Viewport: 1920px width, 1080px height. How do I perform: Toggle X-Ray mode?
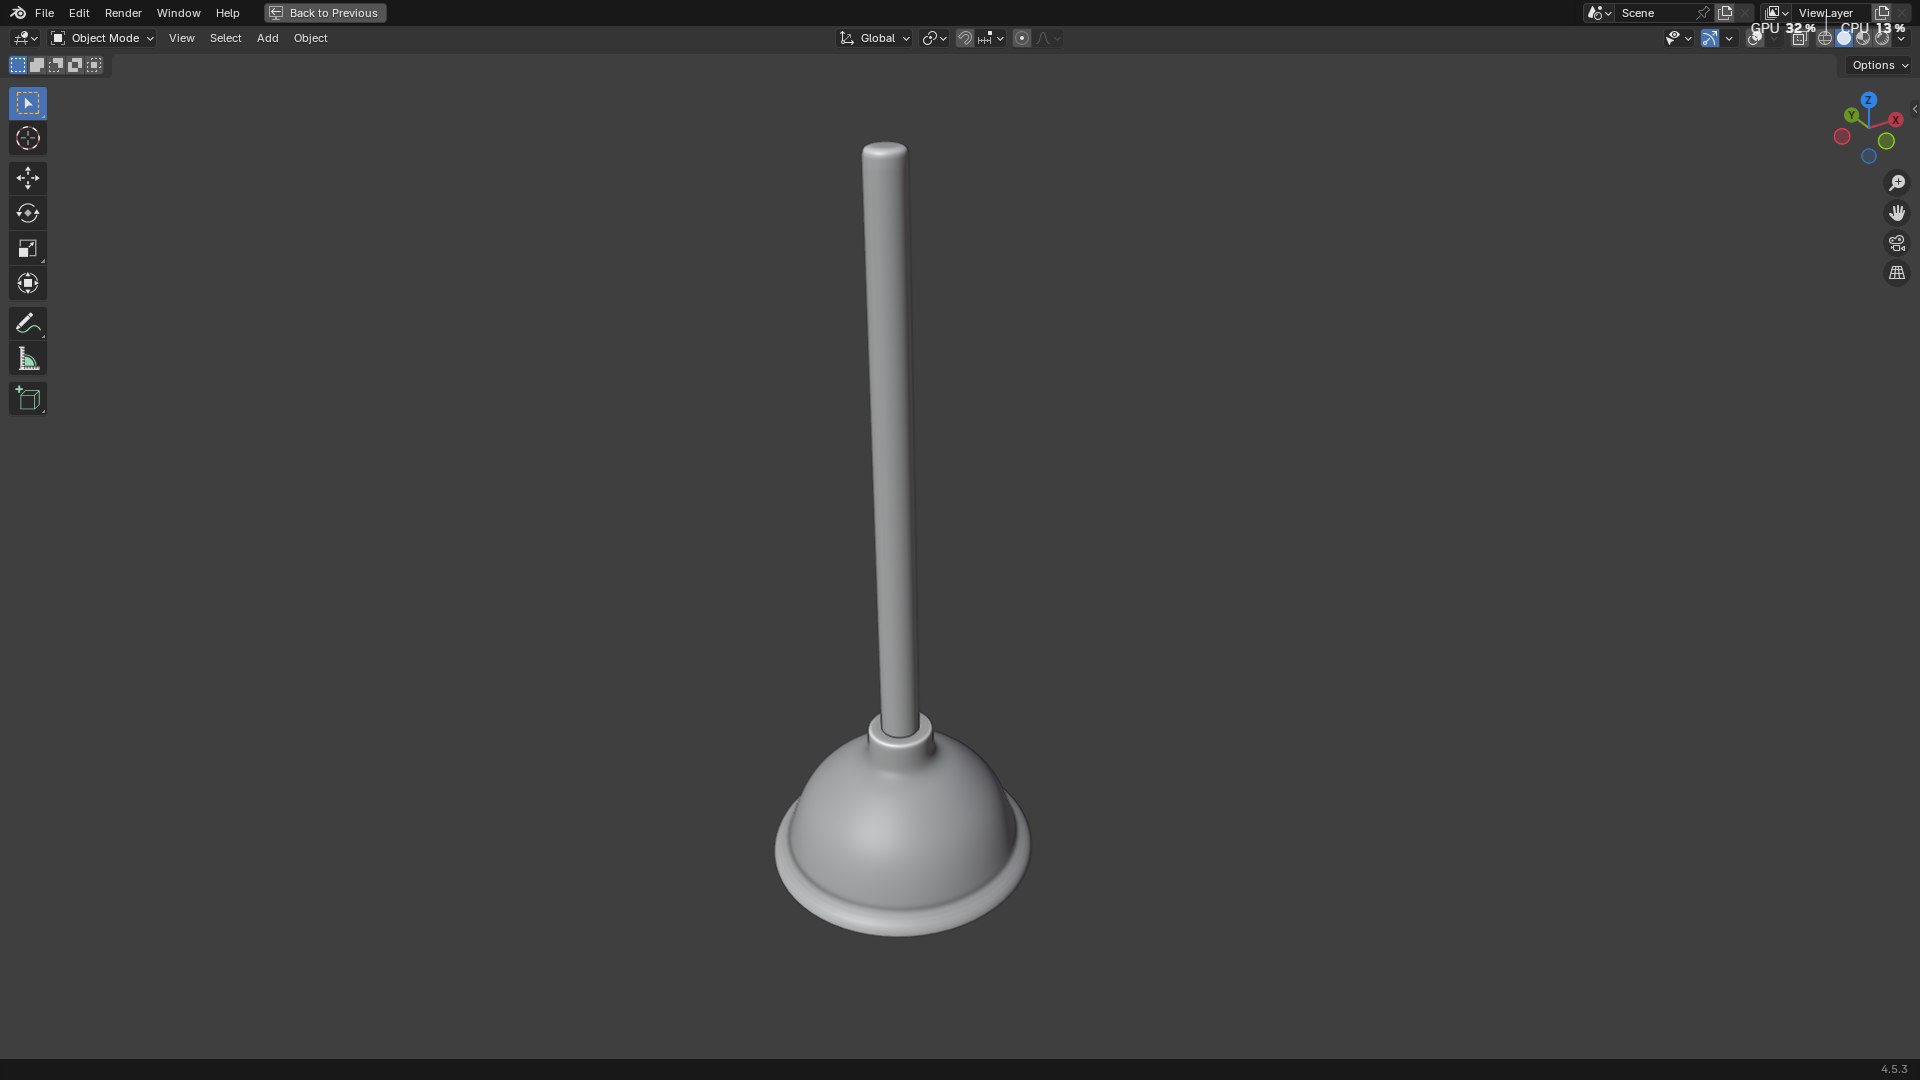1799,38
